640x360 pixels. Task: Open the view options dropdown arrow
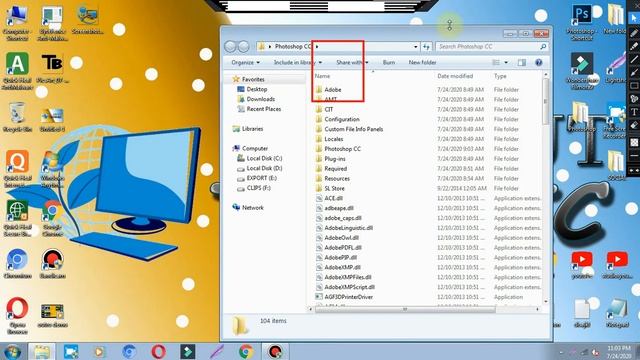[506, 62]
